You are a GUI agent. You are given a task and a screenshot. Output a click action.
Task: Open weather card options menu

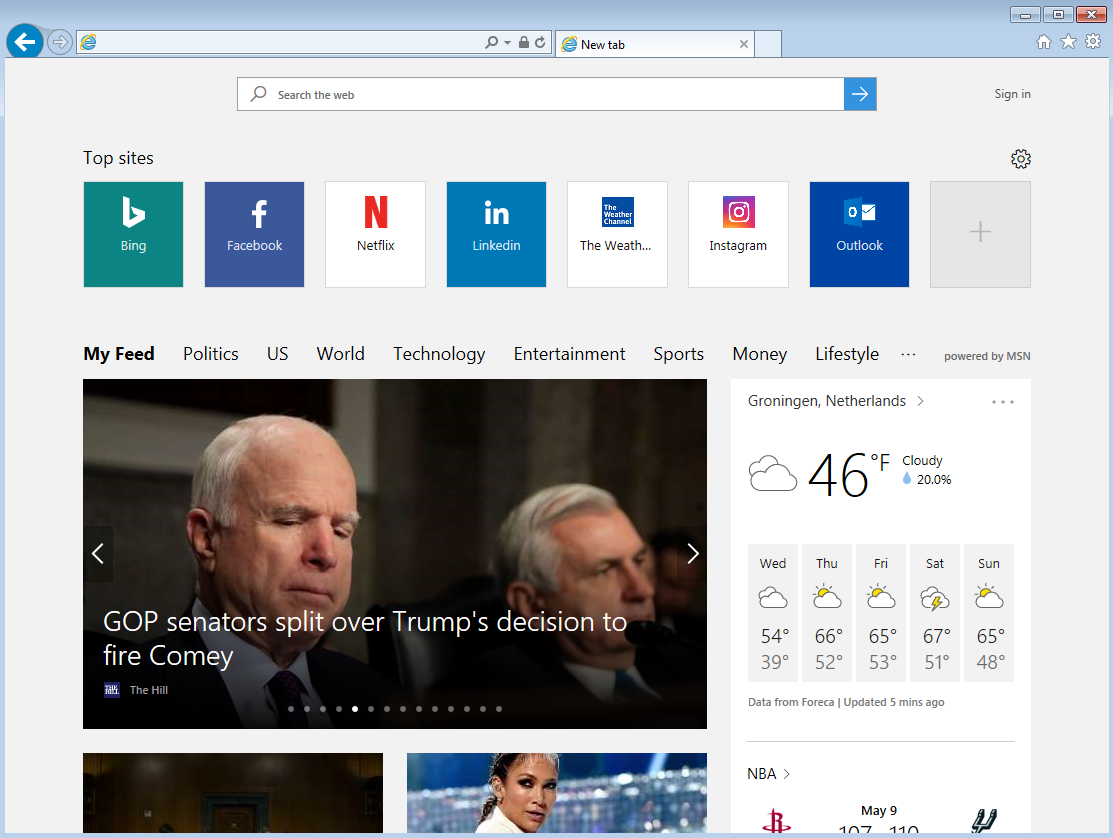click(x=1002, y=402)
